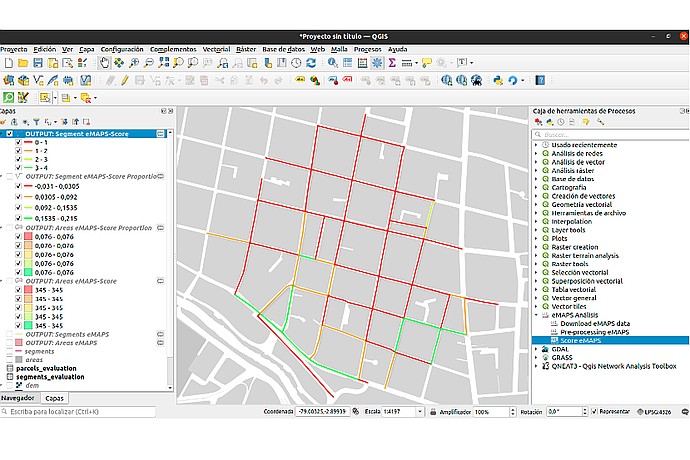Viewport: 690px width, 460px height.
Task: Select the Pan Map hand tool
Action: 104,63
